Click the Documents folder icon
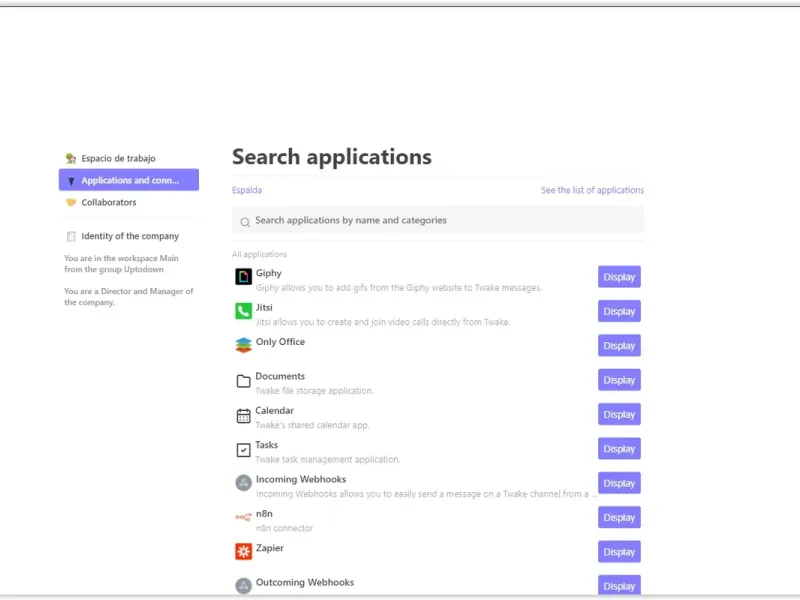This screenshot has height=600, width=800. coord(243,381)
